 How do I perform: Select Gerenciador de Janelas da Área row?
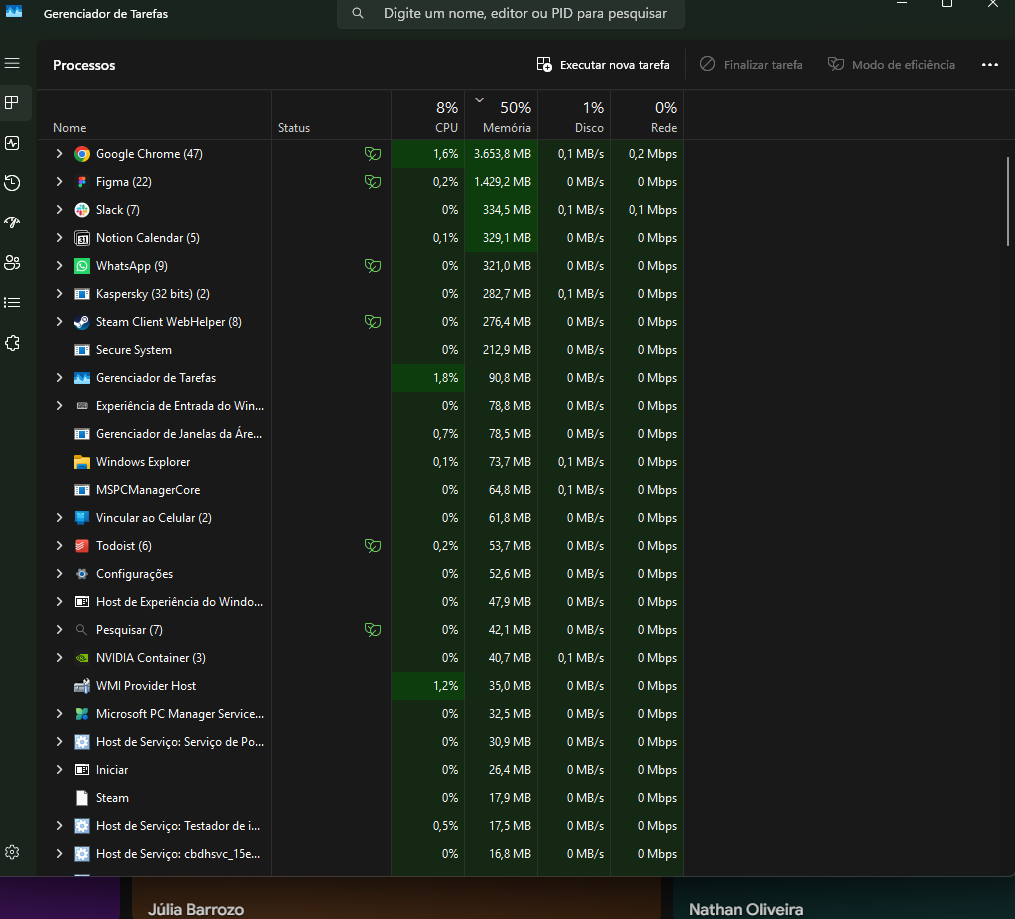pos(361,434)
